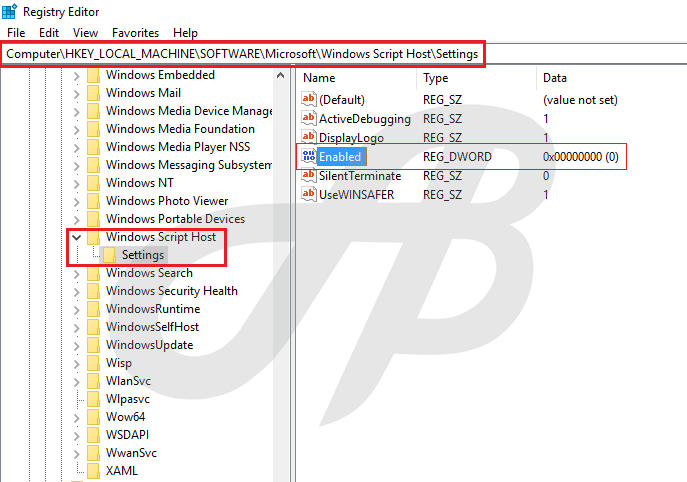Expand the Windows Search tree node
The height and width of the screenshot is (482, 687).
(x=77, y=273)
